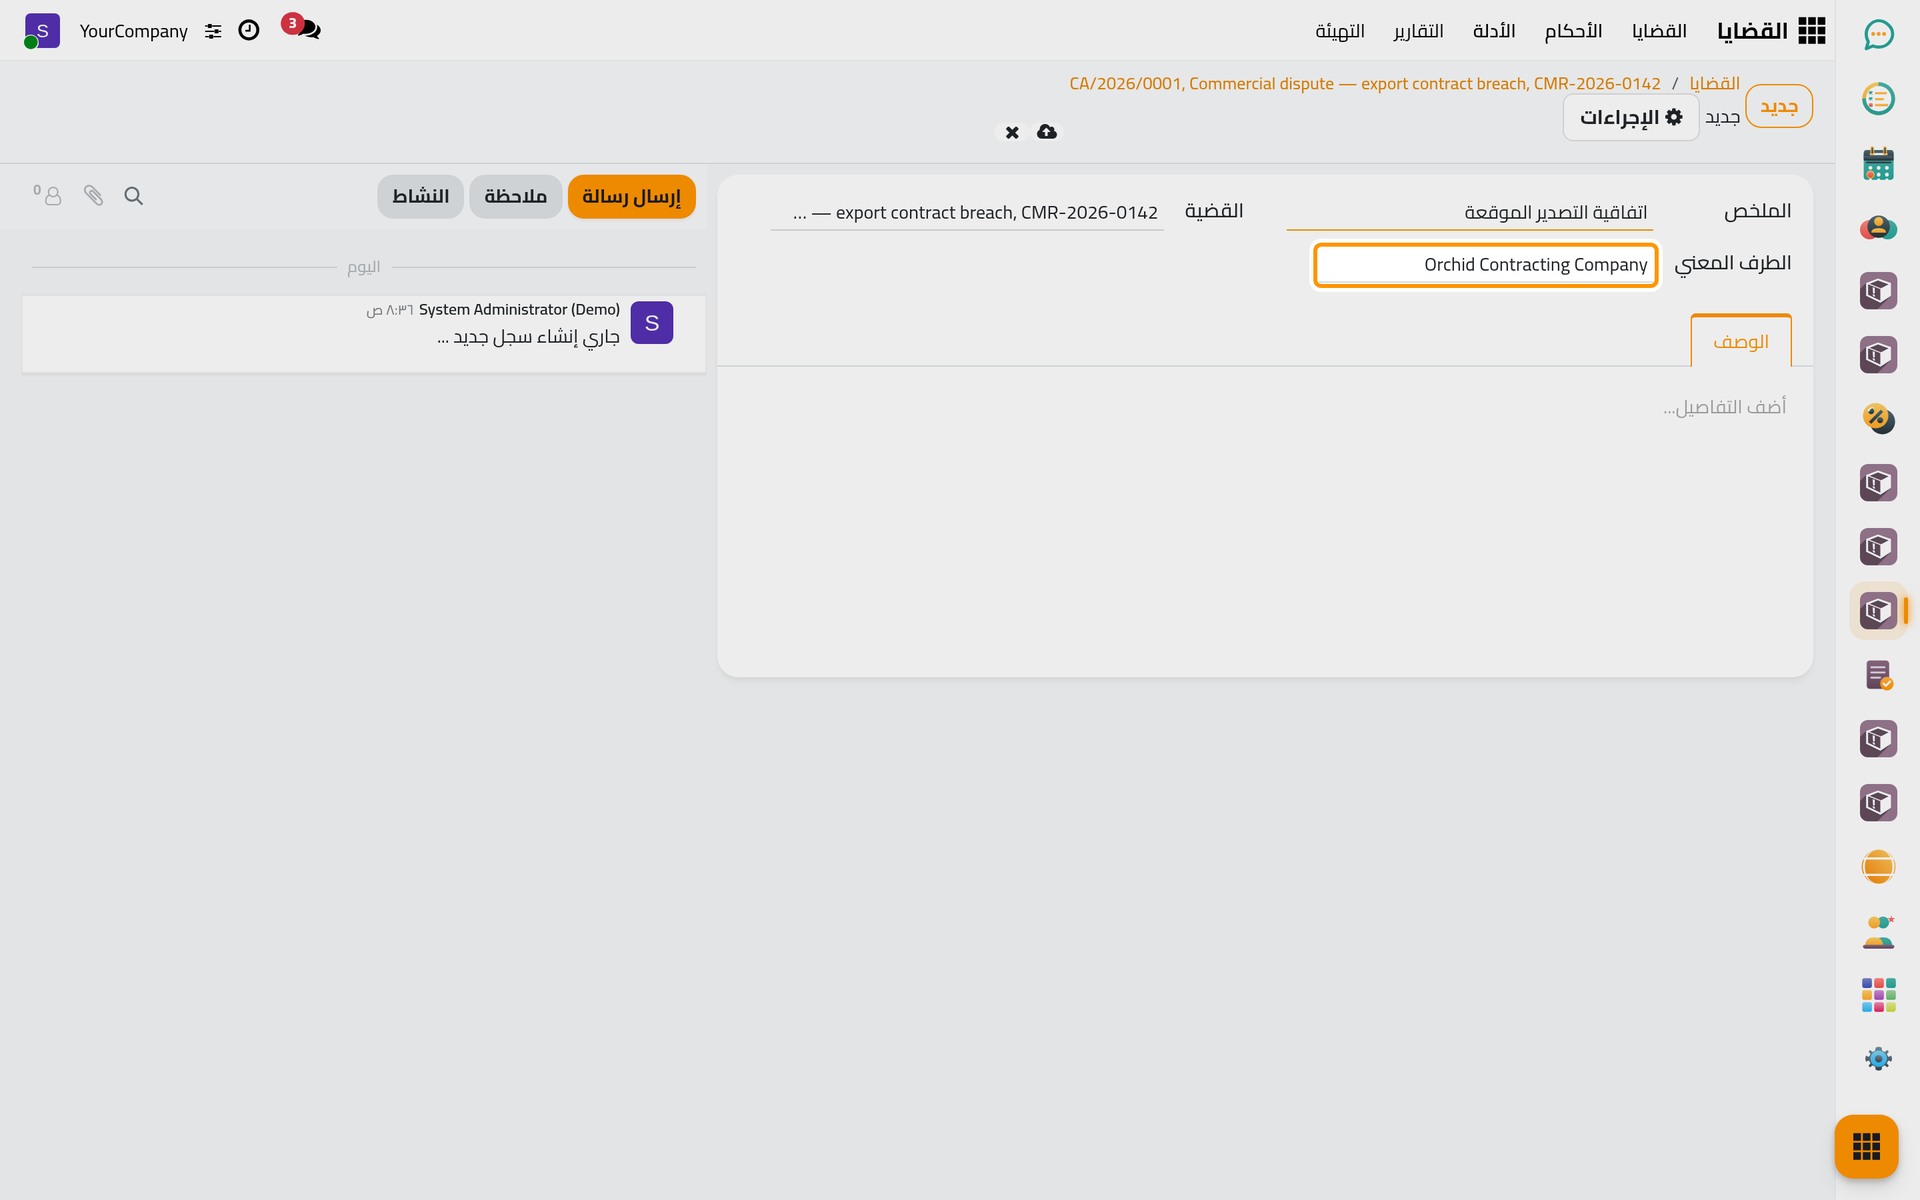The width and height of the screenshot is (1920, 1200).
Task: Open the Calendar app icon in sidebar
Action: pyautogui.click(x=1878, y=163)
